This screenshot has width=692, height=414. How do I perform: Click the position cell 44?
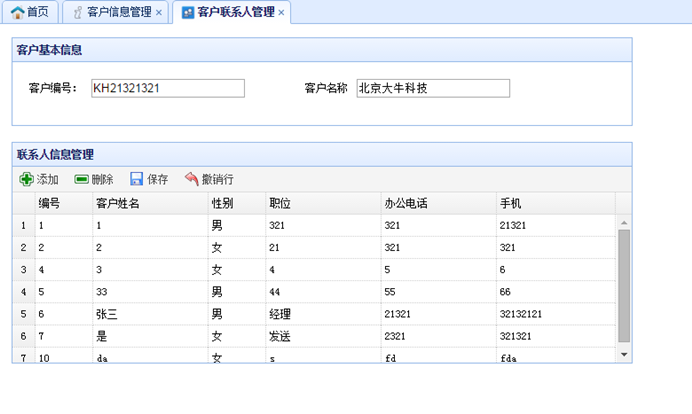coord(323,292)
